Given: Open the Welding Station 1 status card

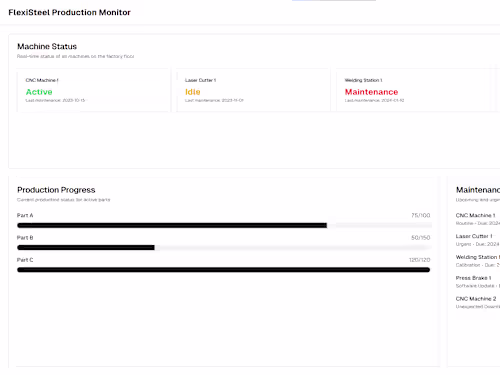Looking at the screenshot, I should (x=413, y=90).
